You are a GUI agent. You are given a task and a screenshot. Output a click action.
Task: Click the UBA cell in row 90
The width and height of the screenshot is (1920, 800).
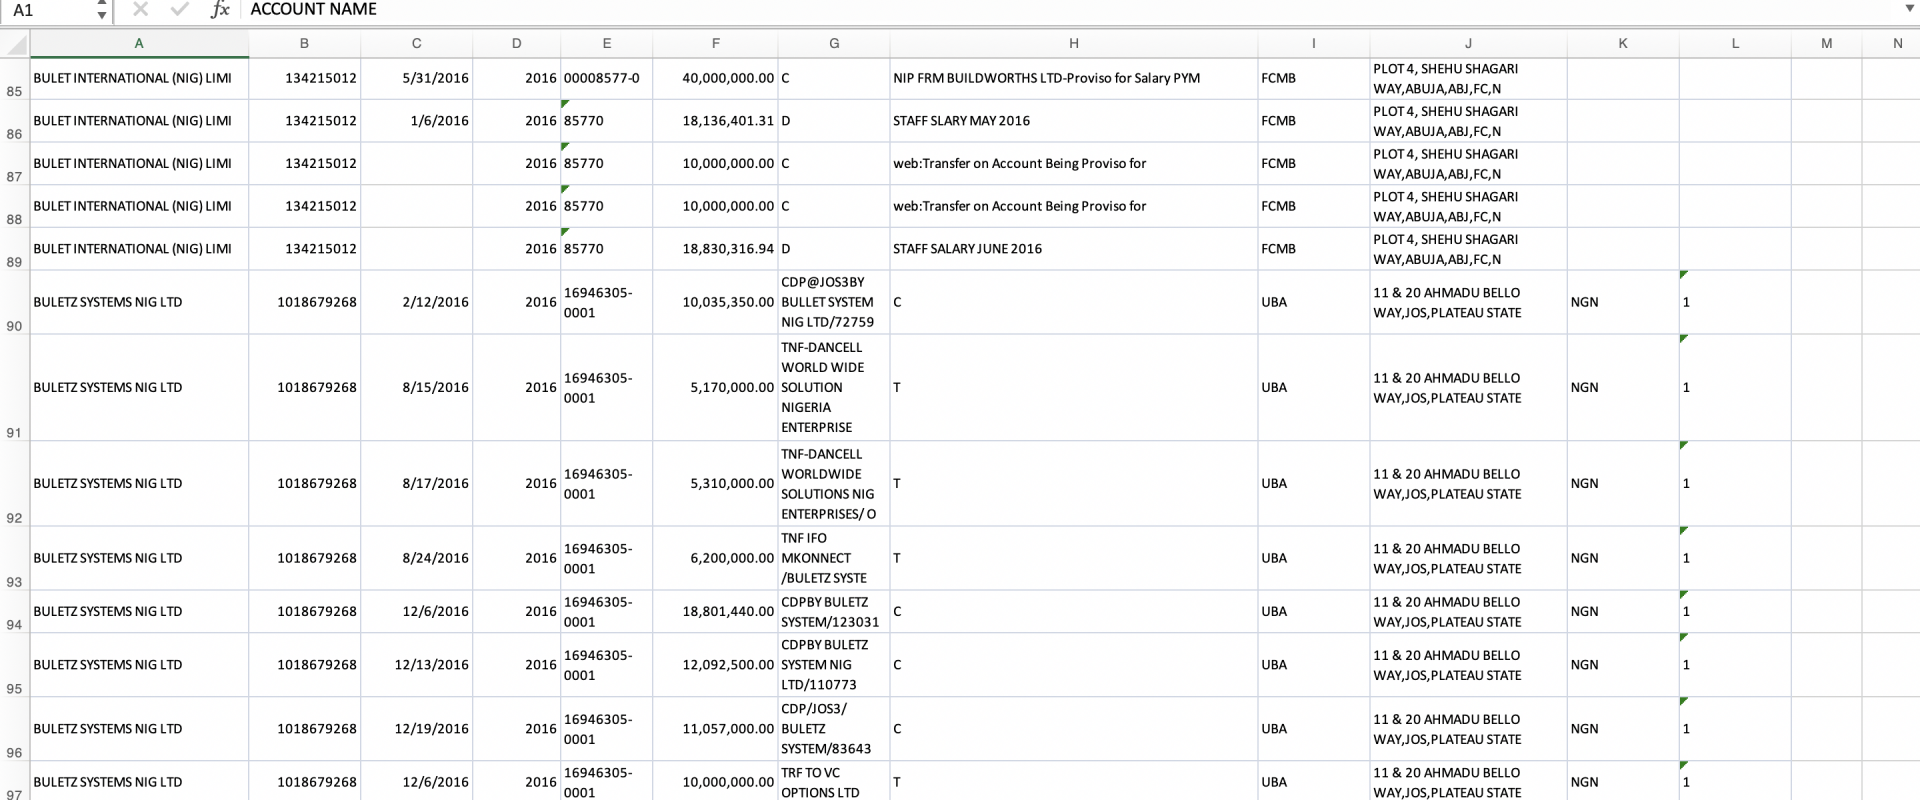[1313, 302]
